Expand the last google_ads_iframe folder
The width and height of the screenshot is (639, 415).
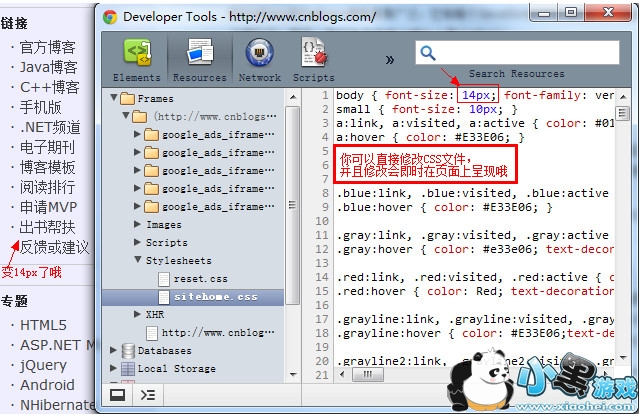(137, 206)
